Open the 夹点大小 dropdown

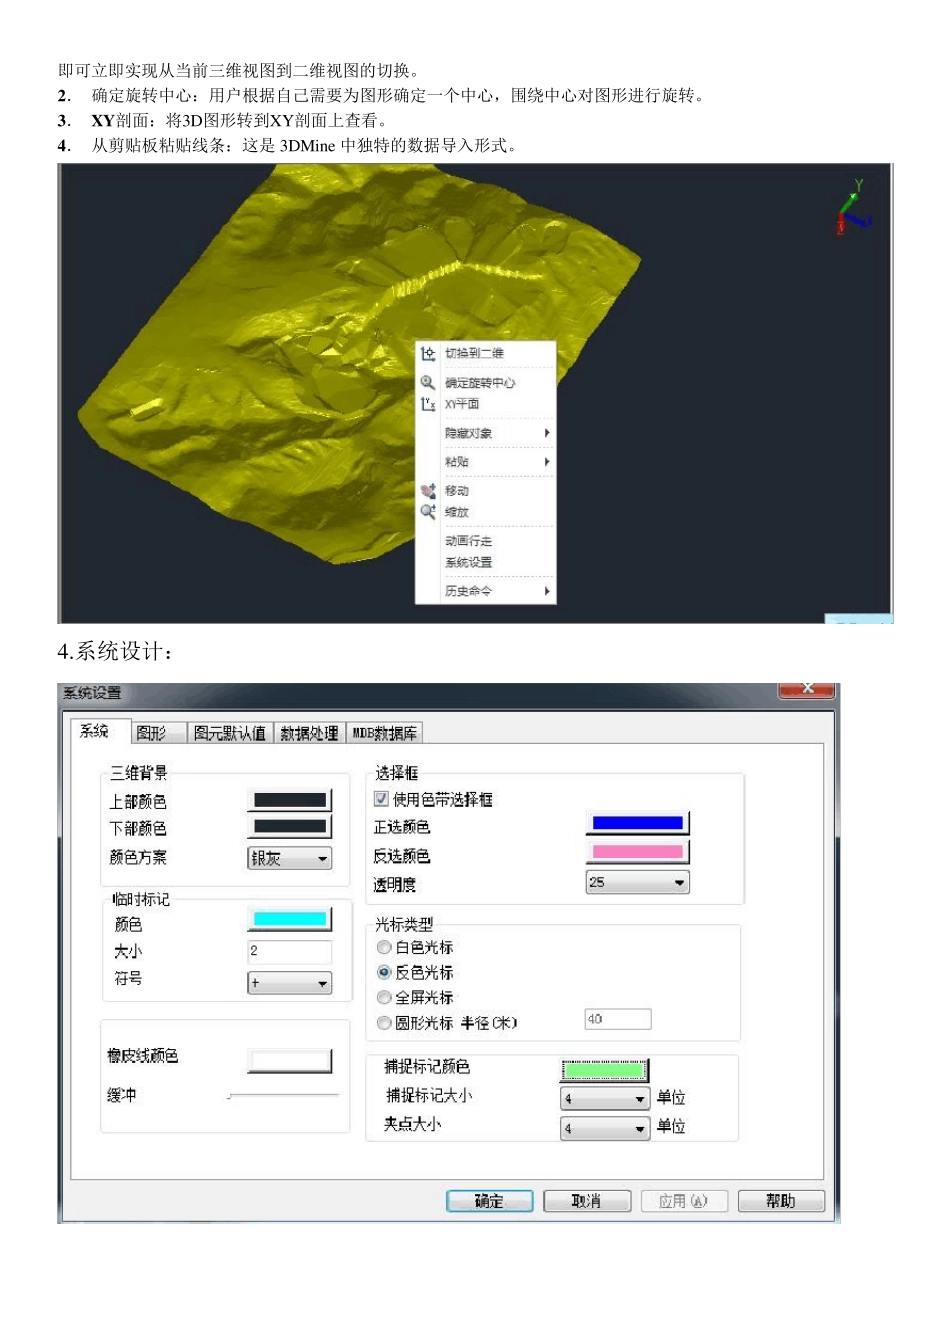[605, 1128]
